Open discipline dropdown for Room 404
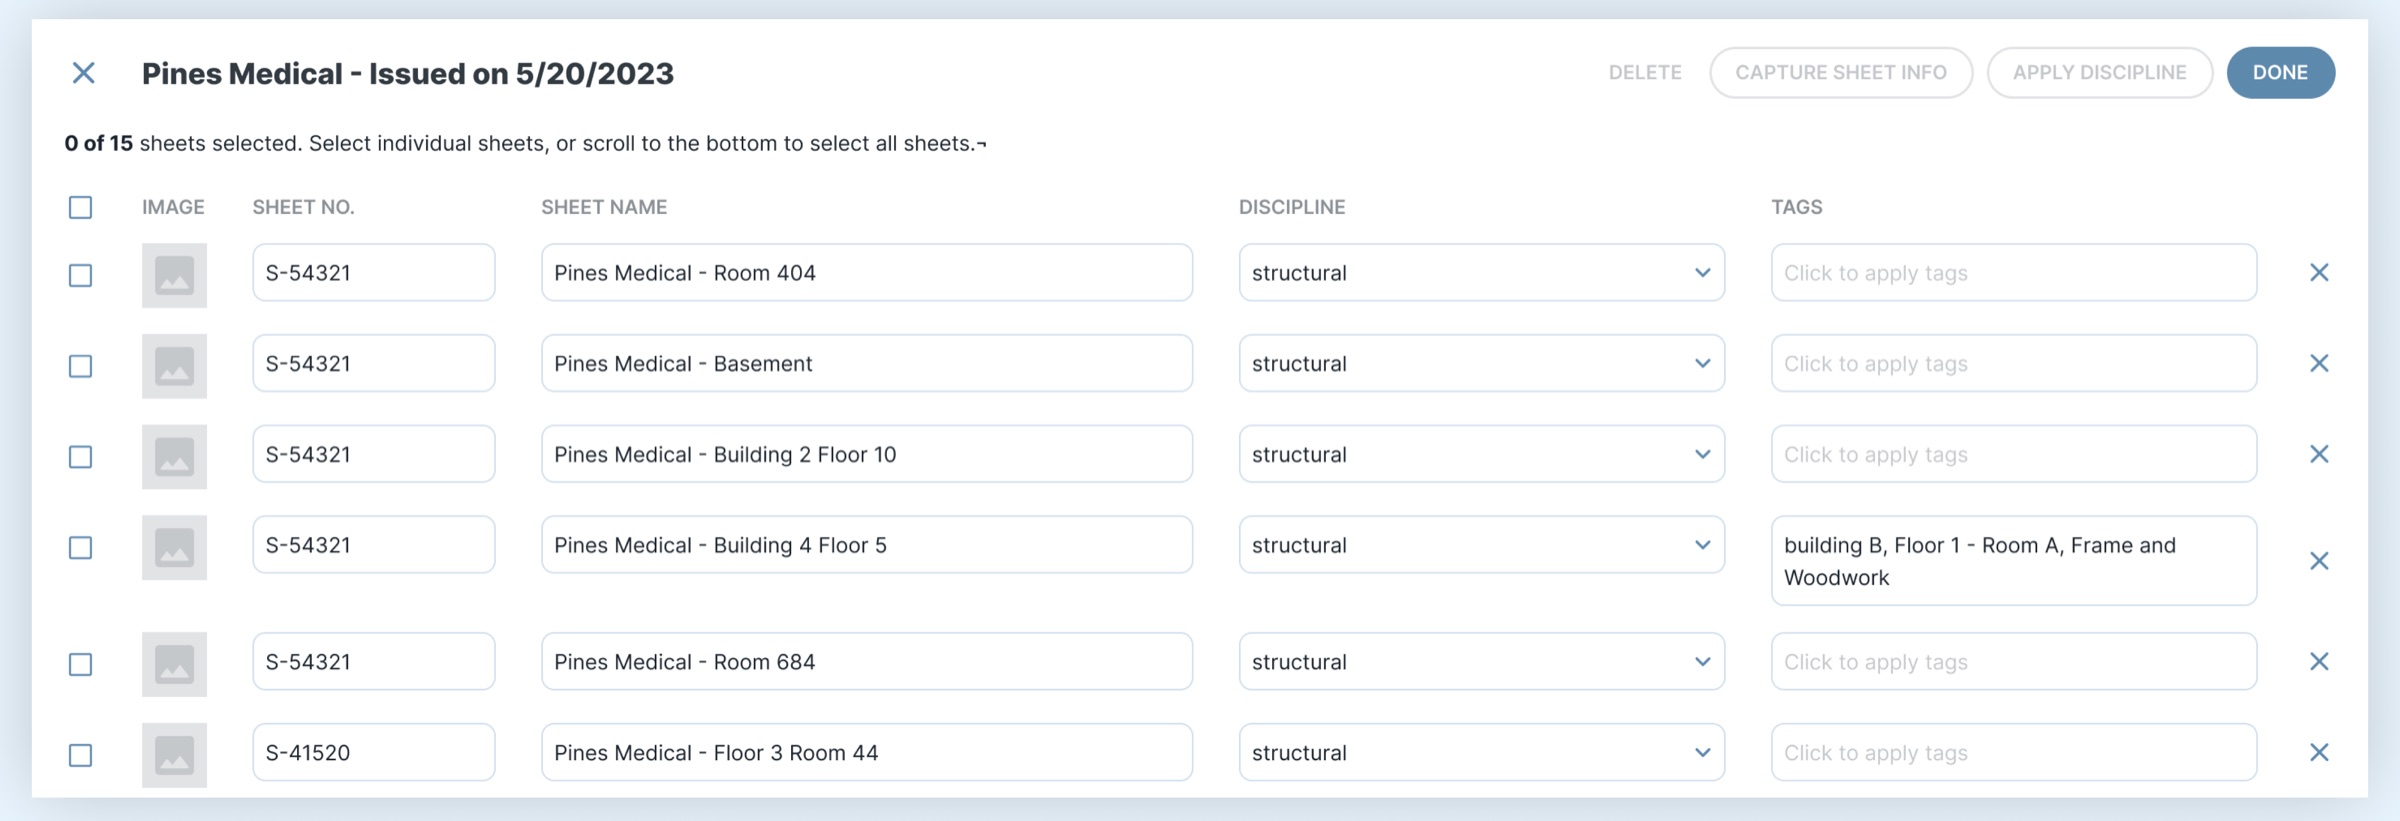 click(1482, 273)
